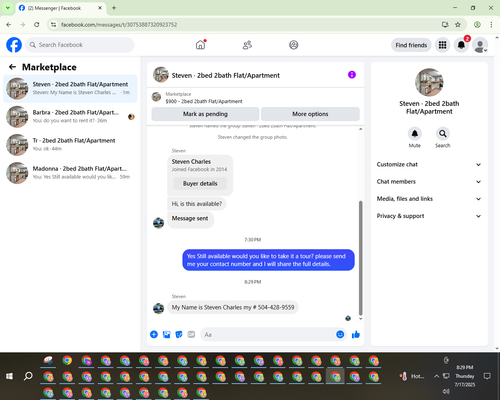This screenshot has width=500, height=400.
Task: Focus the Search Facebook field
Action: tap(80, 45)
